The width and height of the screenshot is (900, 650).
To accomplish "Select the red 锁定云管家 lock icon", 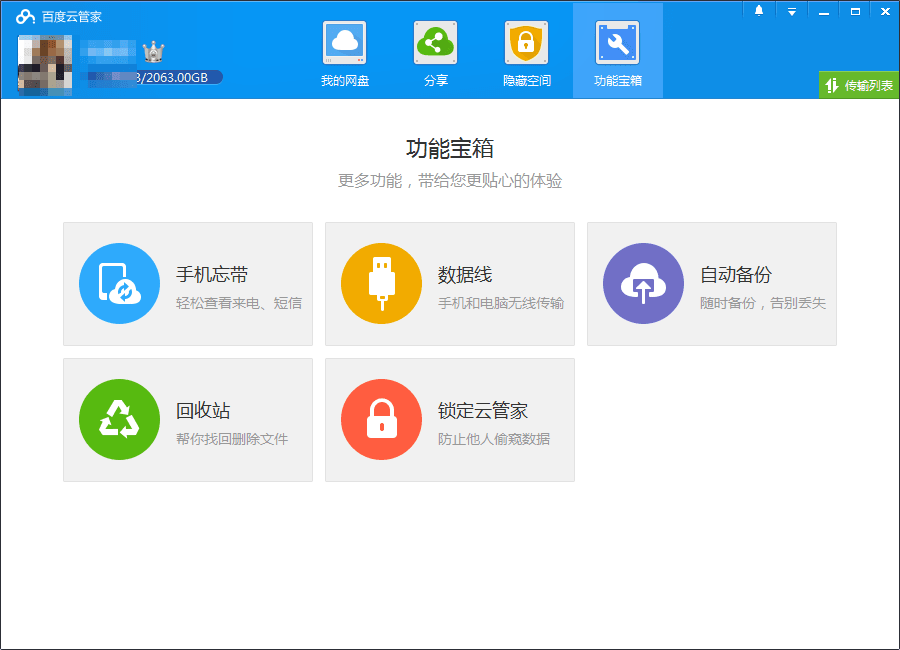I will (381, 420).
